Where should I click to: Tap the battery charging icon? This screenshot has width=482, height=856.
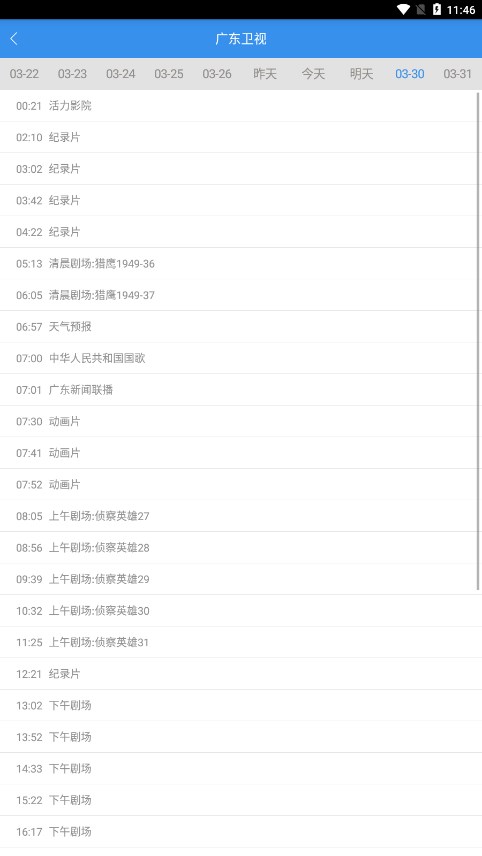click(x=437, y=9)
